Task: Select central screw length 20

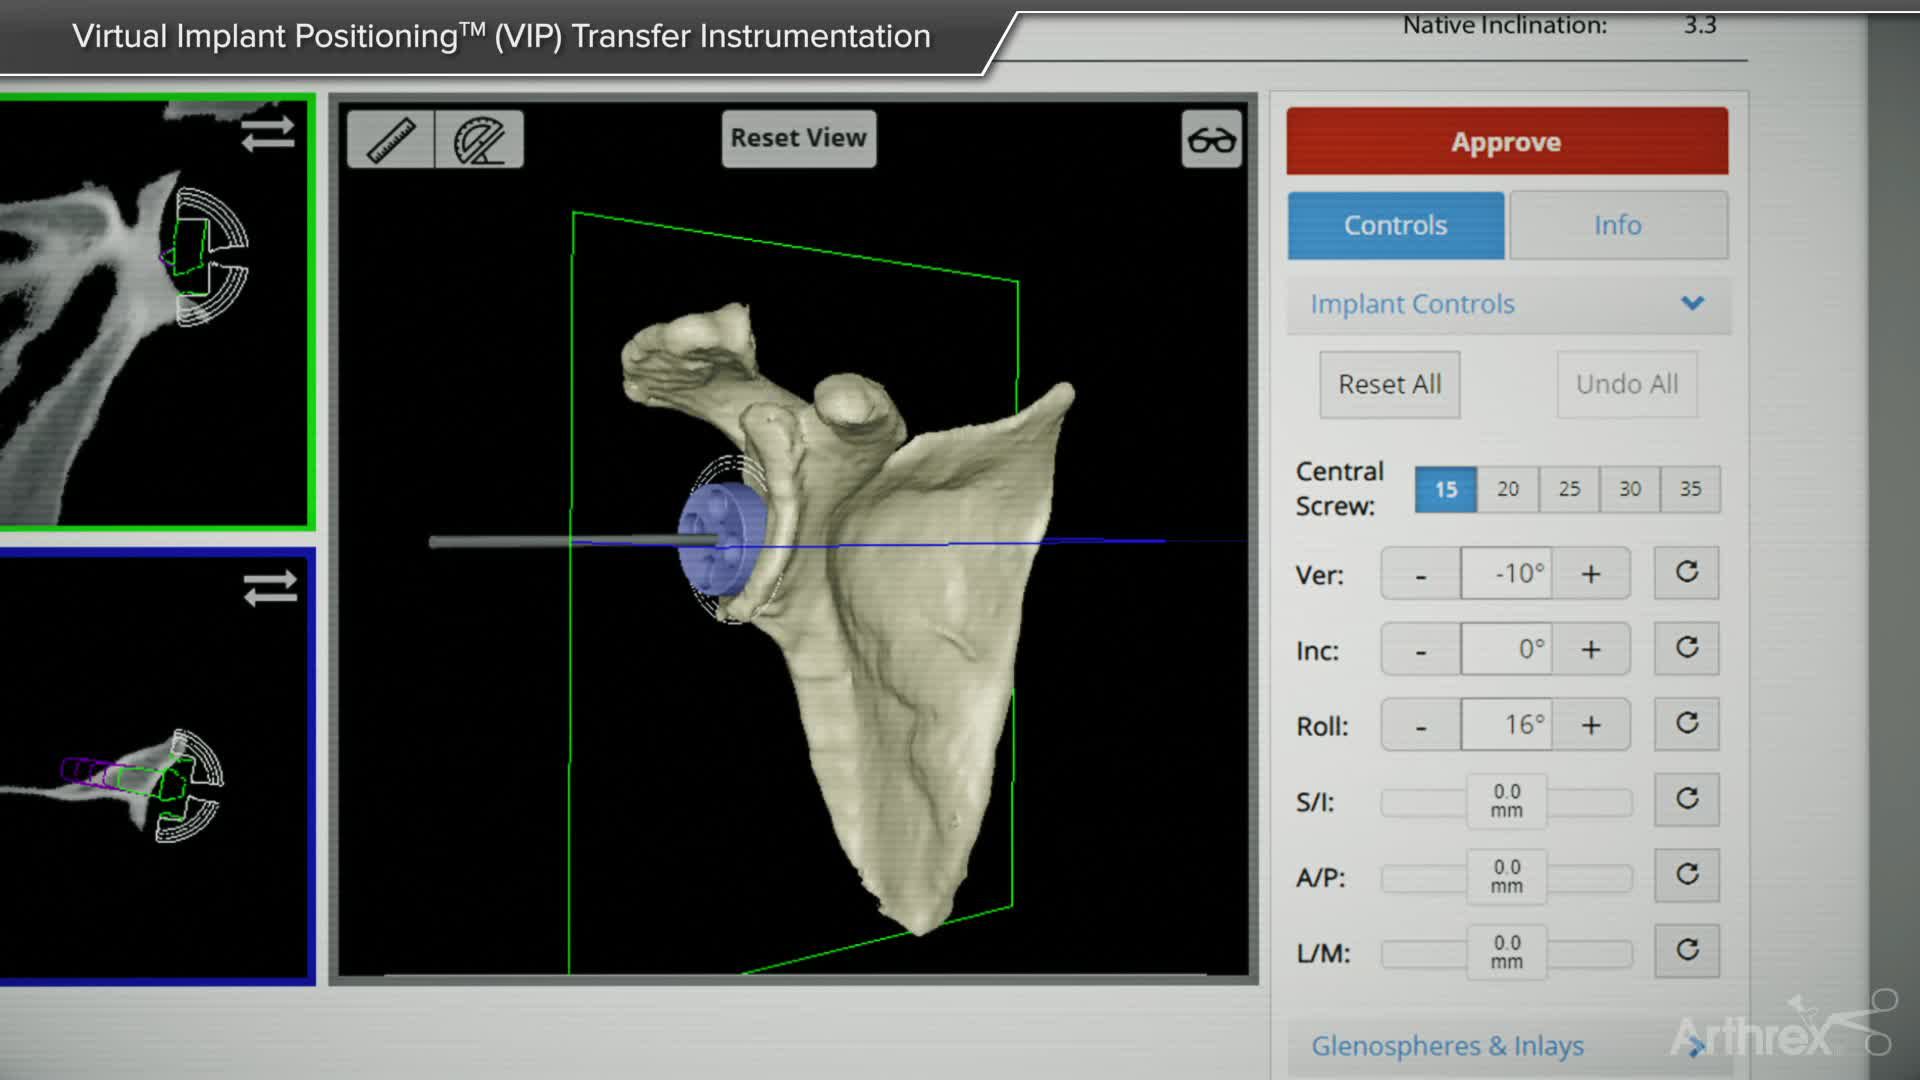Action: pyautogui.click(x=1507, y=489)
